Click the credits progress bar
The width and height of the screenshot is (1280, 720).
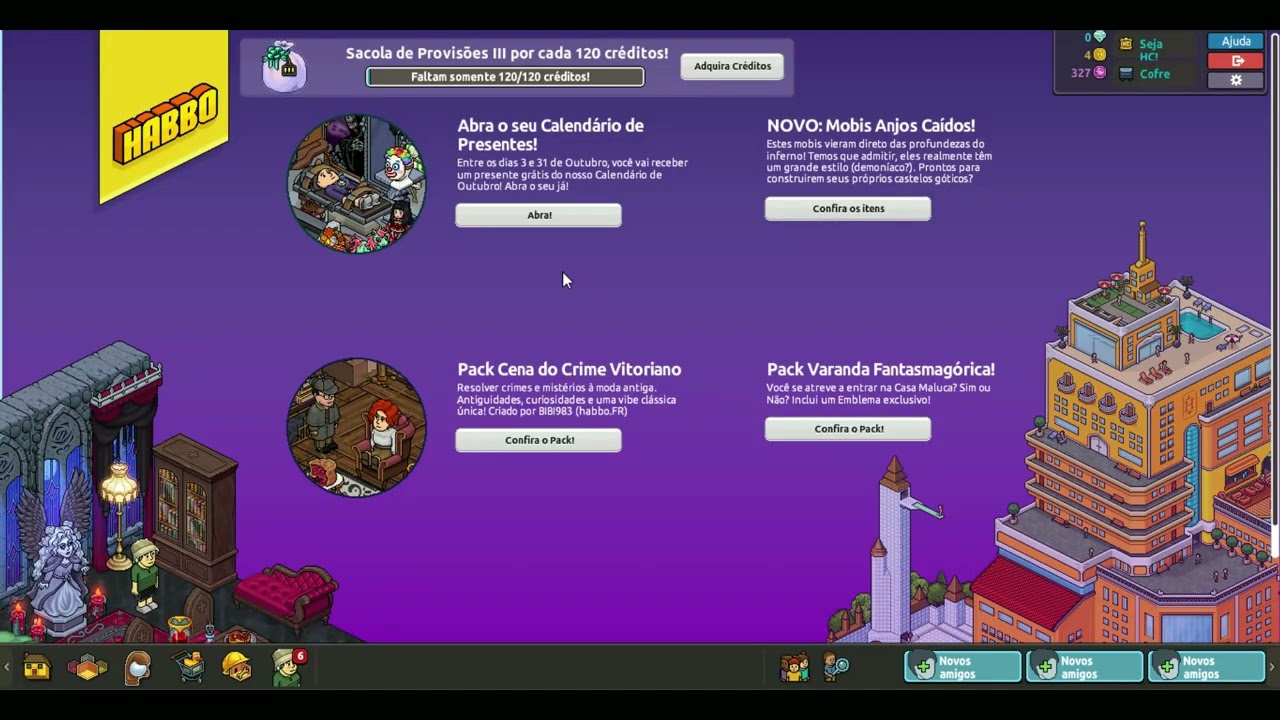click(505, 77)
